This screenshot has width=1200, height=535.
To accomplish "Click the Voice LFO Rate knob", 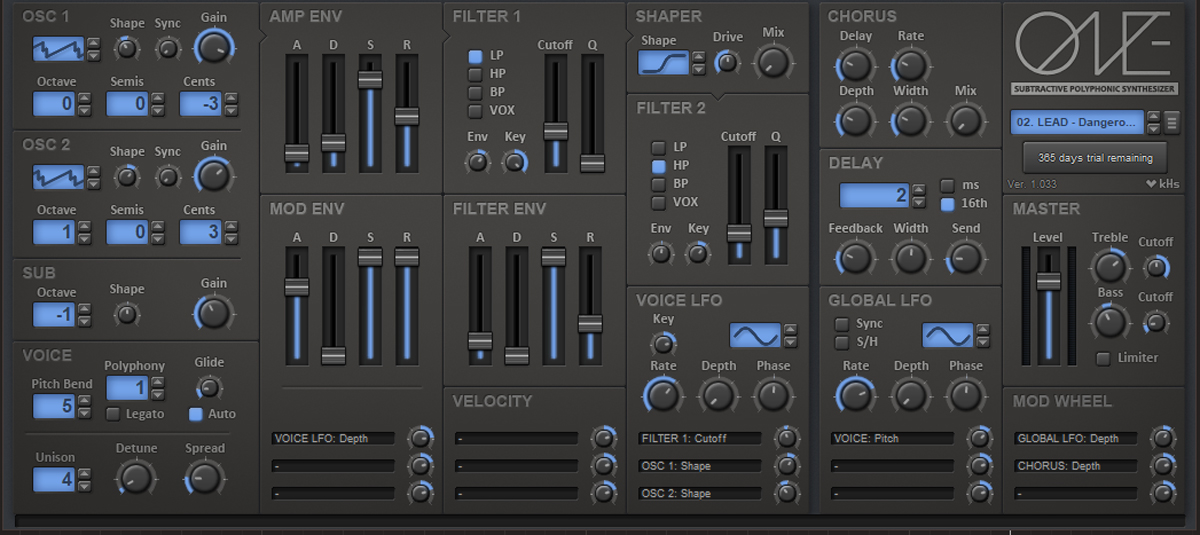I will point(662,395).
